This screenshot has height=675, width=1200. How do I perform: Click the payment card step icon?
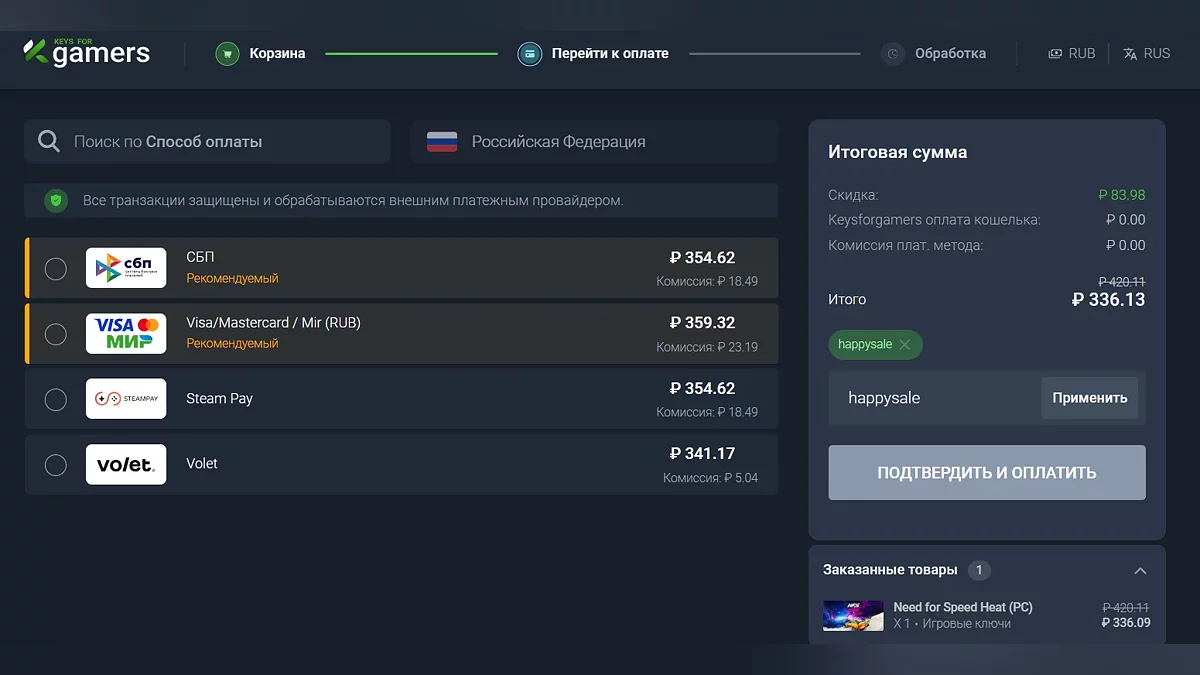[x=530, y=53]
